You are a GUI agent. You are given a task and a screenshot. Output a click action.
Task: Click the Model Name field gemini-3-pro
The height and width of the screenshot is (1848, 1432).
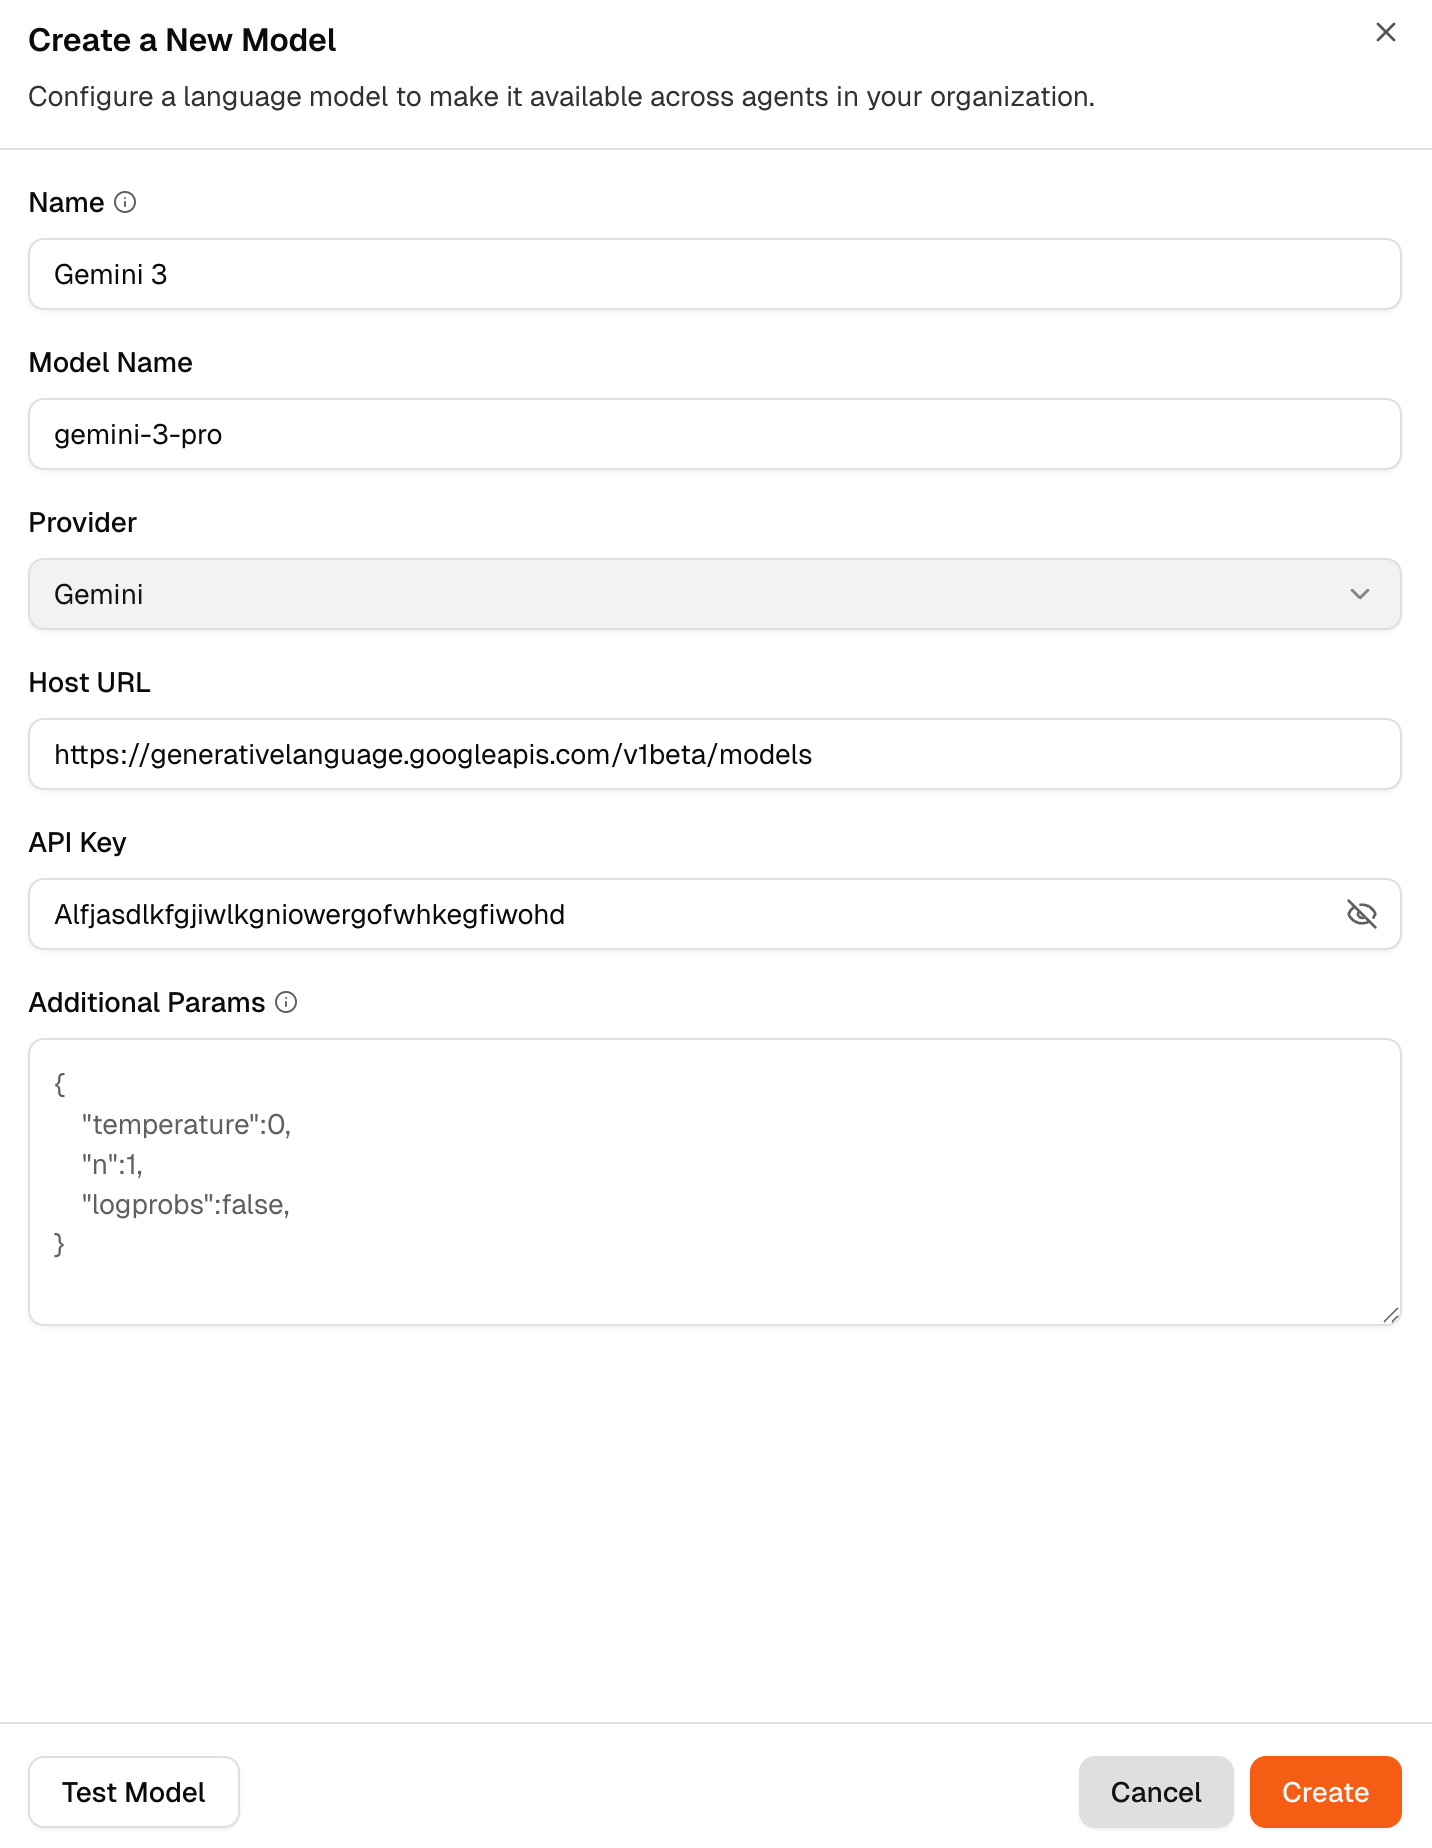coord(714,434)
